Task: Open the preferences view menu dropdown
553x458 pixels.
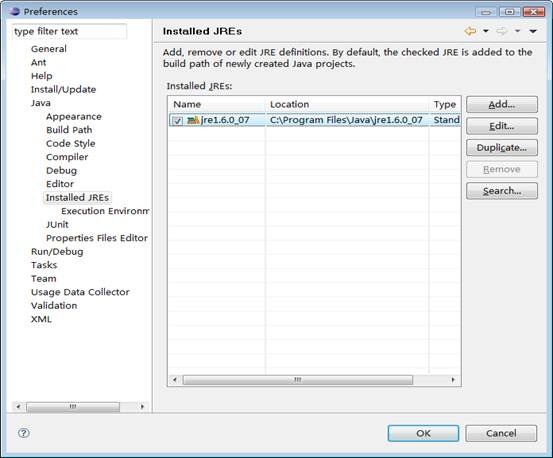Action: (533, 31)
